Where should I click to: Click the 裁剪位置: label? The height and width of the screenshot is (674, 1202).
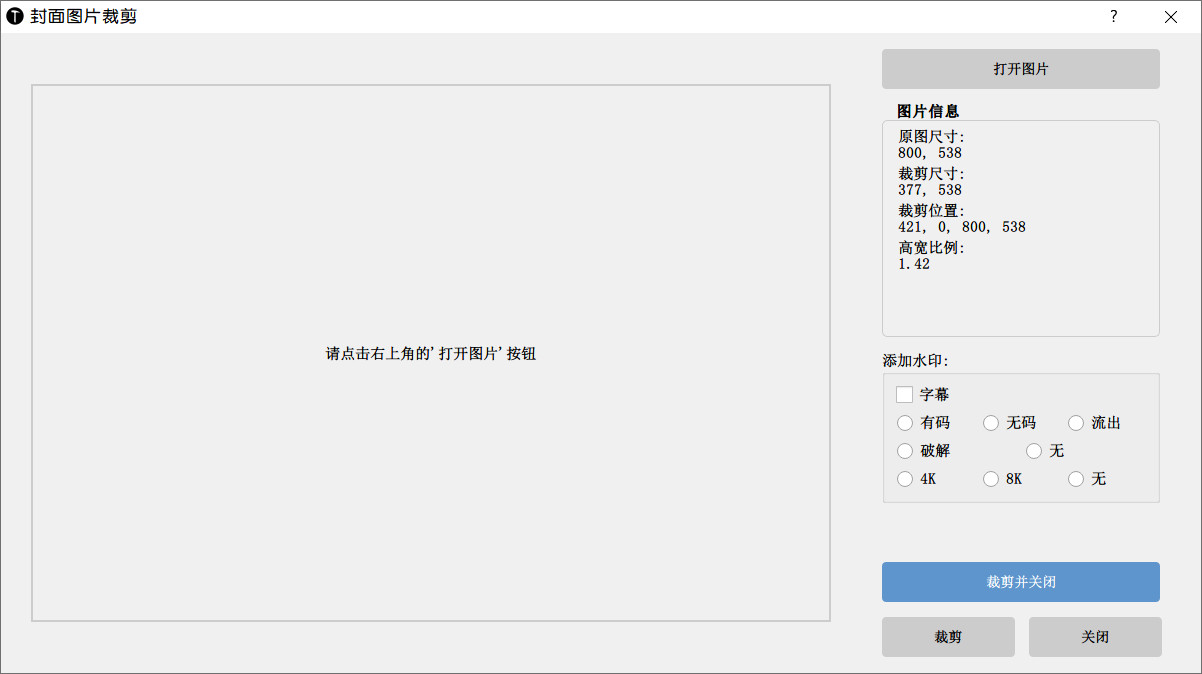click(x=931, y=211)
